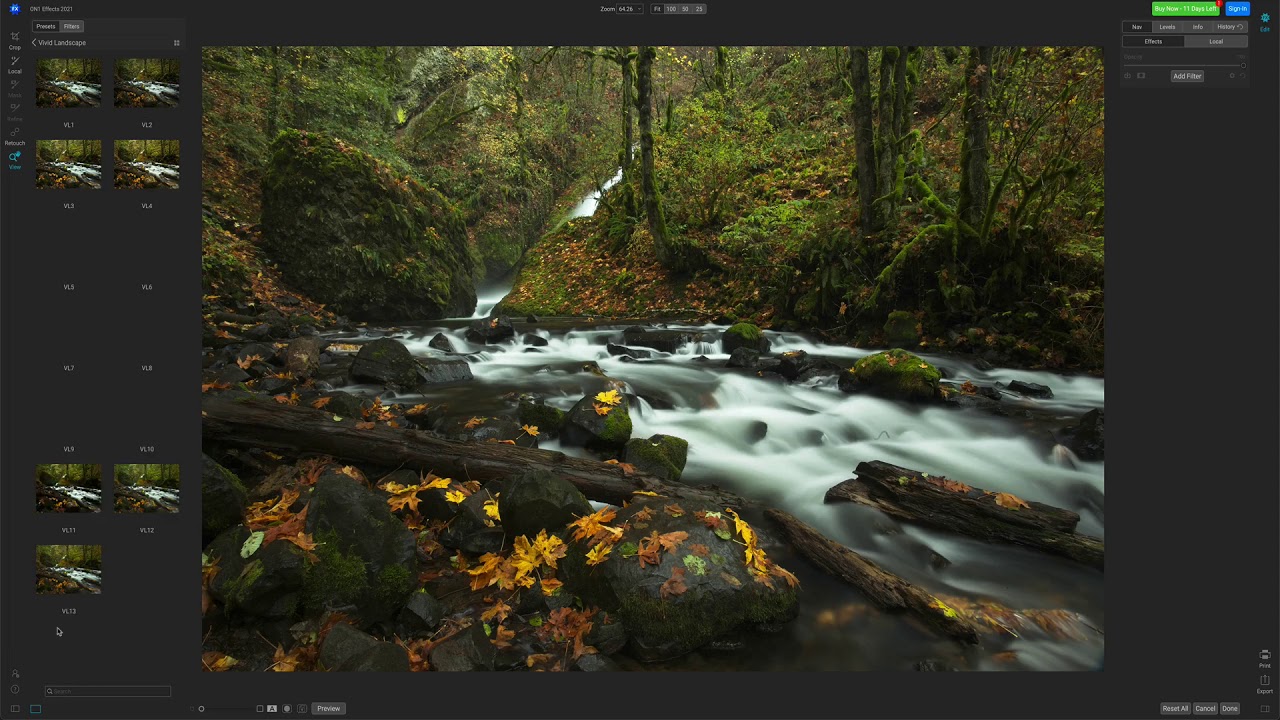
Task: Select the VL11 preset thumbnail
Action: [x=68, y=488]
